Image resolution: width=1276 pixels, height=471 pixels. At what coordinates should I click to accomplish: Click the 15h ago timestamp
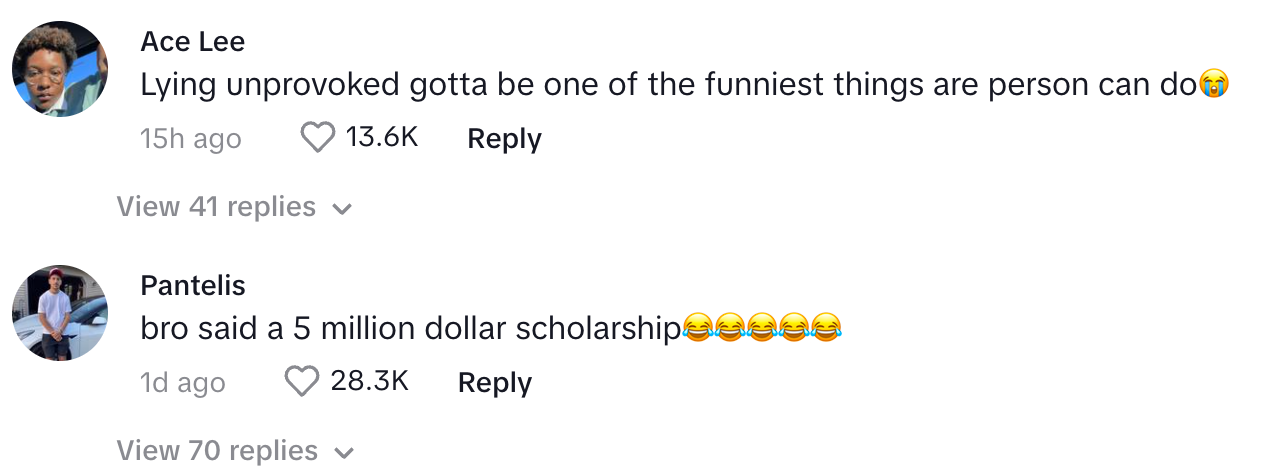pos(191,139)
